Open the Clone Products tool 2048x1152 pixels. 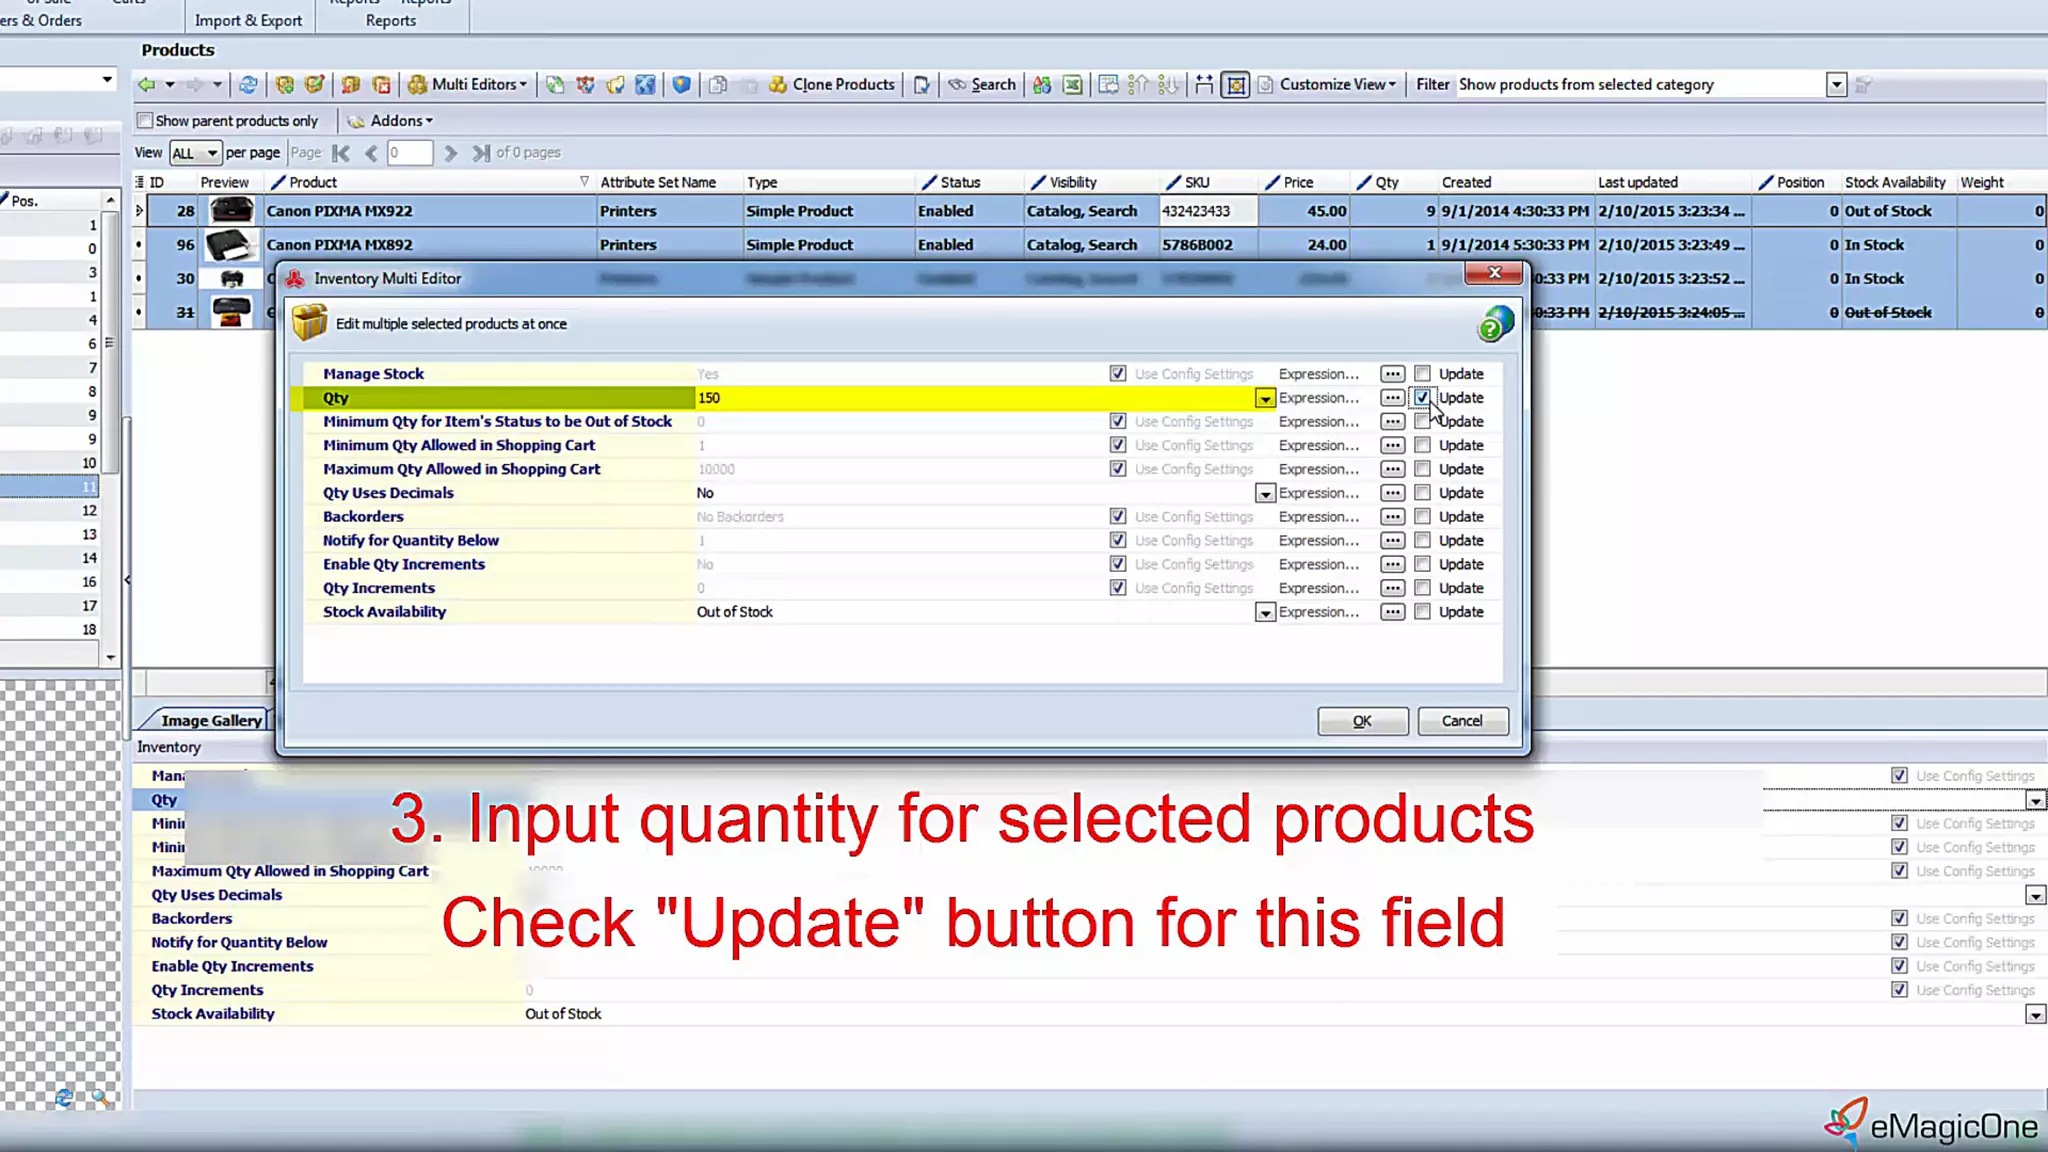tap(832, 85)
